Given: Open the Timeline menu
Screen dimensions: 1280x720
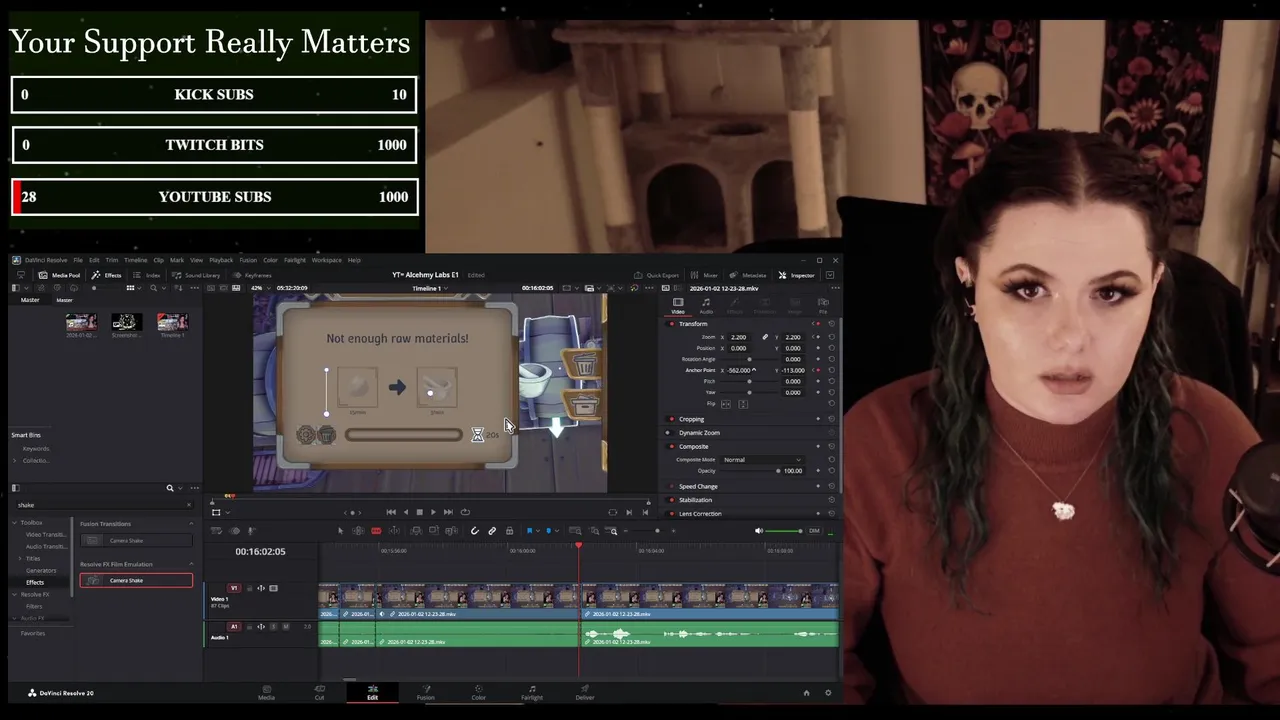Looking at the screenshot, I should click(x=135, y=260).
